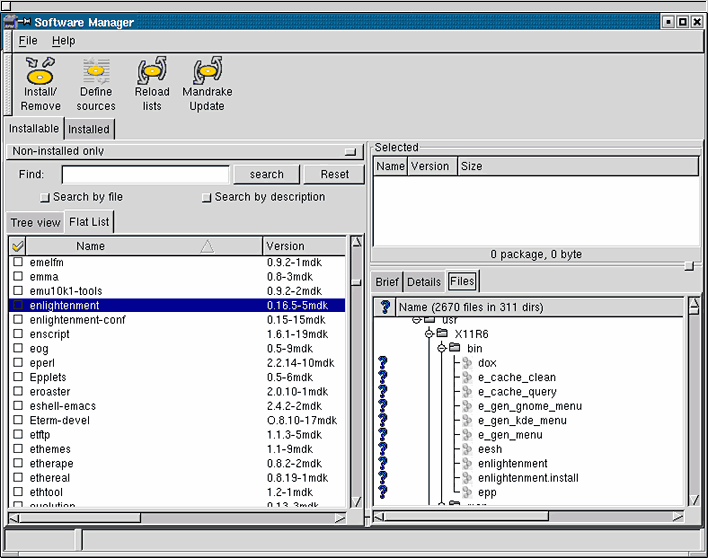The height and width of the screenshot is (558, 708).
Task: Select the Eterm-devel package row
Action: [x=177, y=420]
